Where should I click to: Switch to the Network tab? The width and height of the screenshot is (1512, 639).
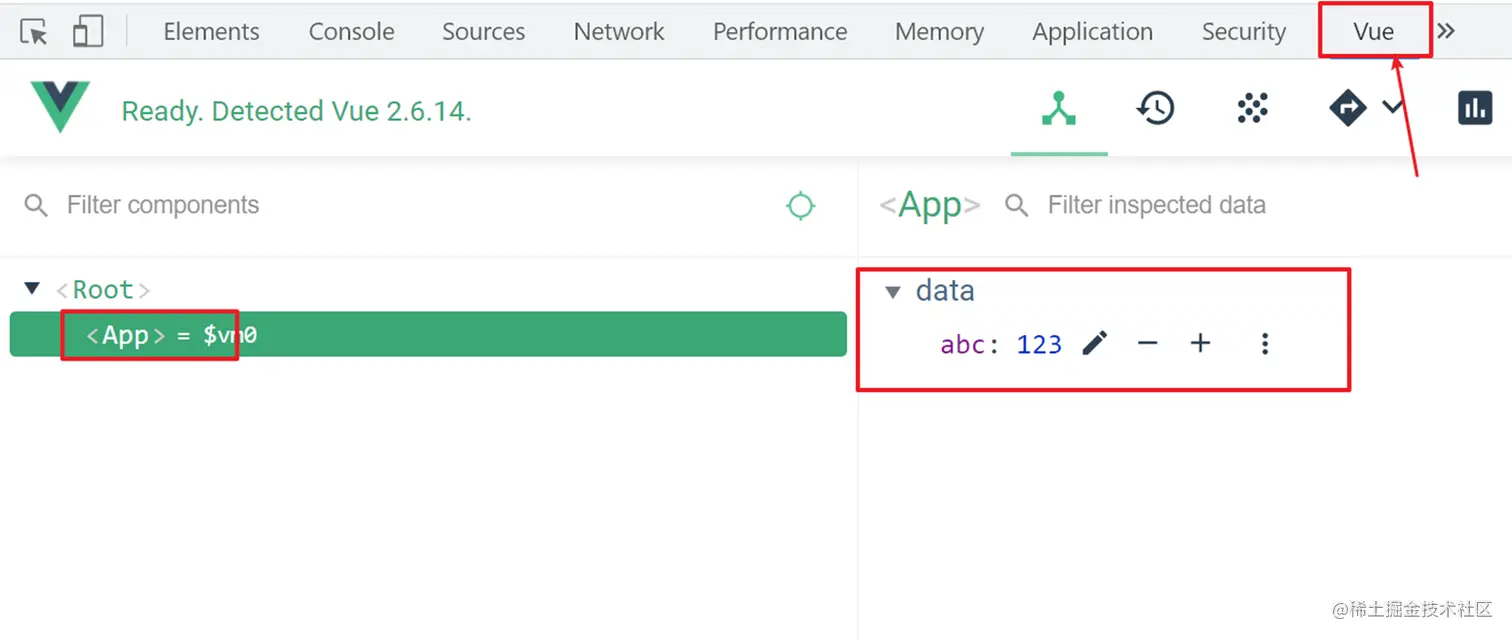619,32
